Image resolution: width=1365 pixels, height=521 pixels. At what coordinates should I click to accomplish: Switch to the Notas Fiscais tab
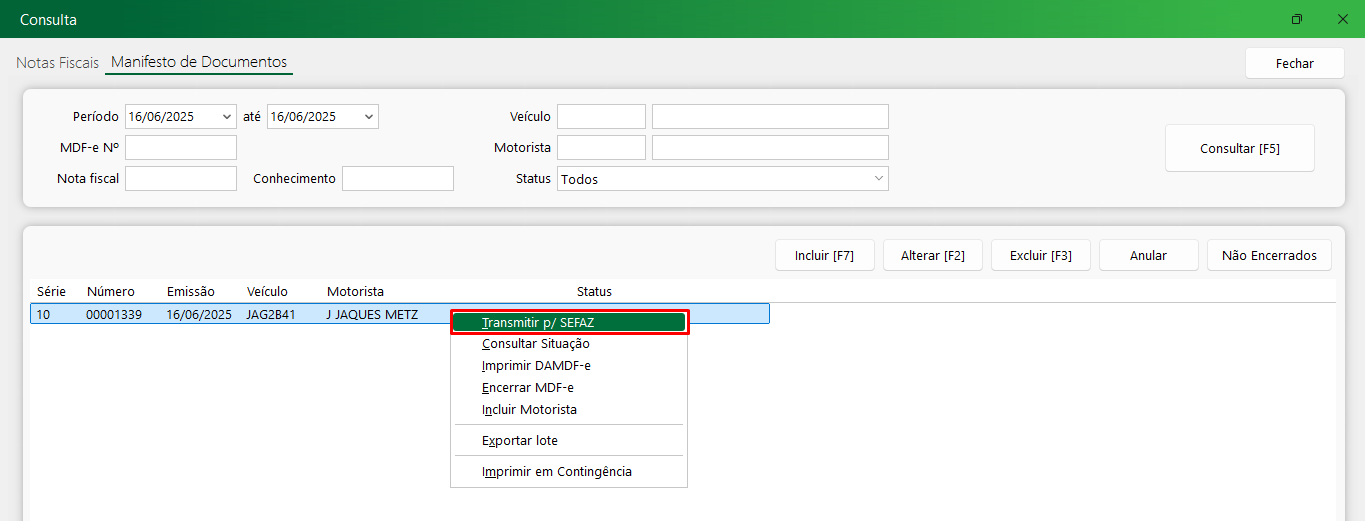[58, 62]
